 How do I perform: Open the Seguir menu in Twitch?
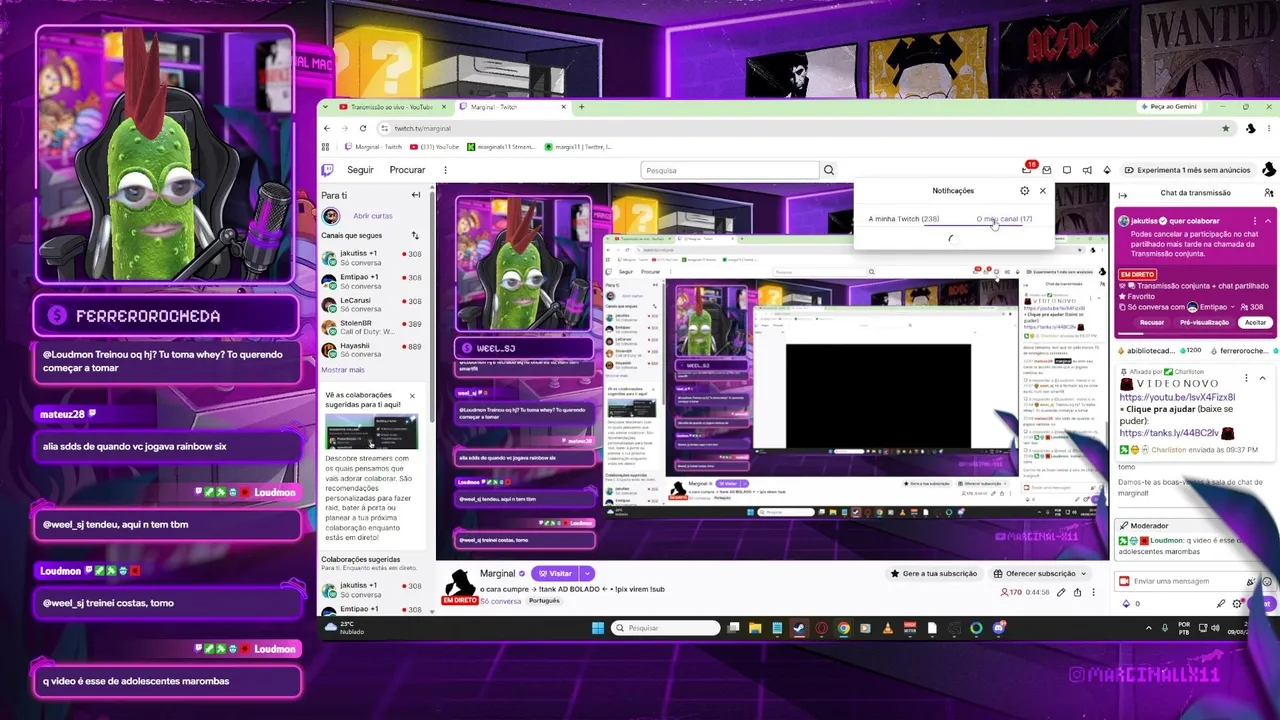[360, 170]
